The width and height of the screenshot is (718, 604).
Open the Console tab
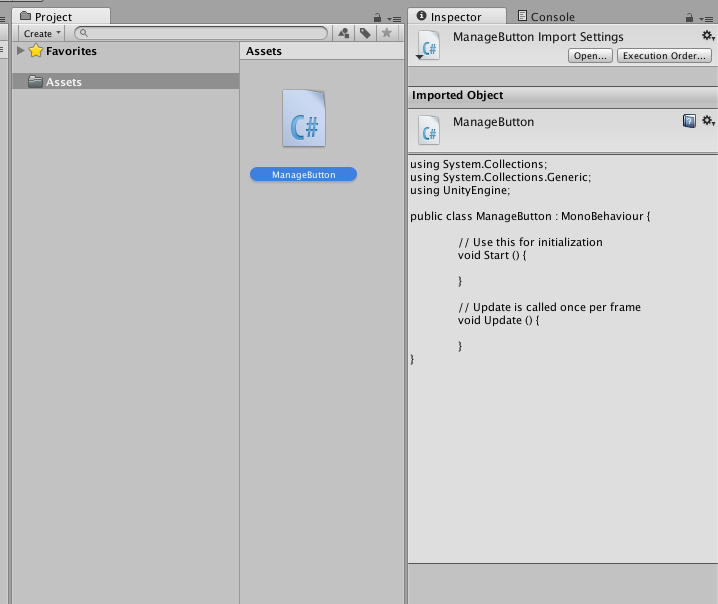546,16
